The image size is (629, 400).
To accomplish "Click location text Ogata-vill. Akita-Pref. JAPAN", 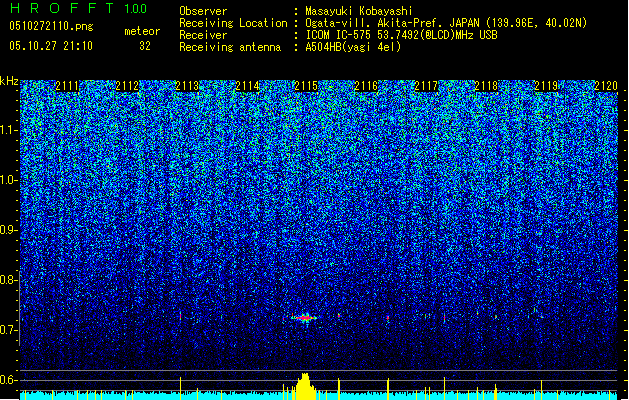I will pos(392,23).
